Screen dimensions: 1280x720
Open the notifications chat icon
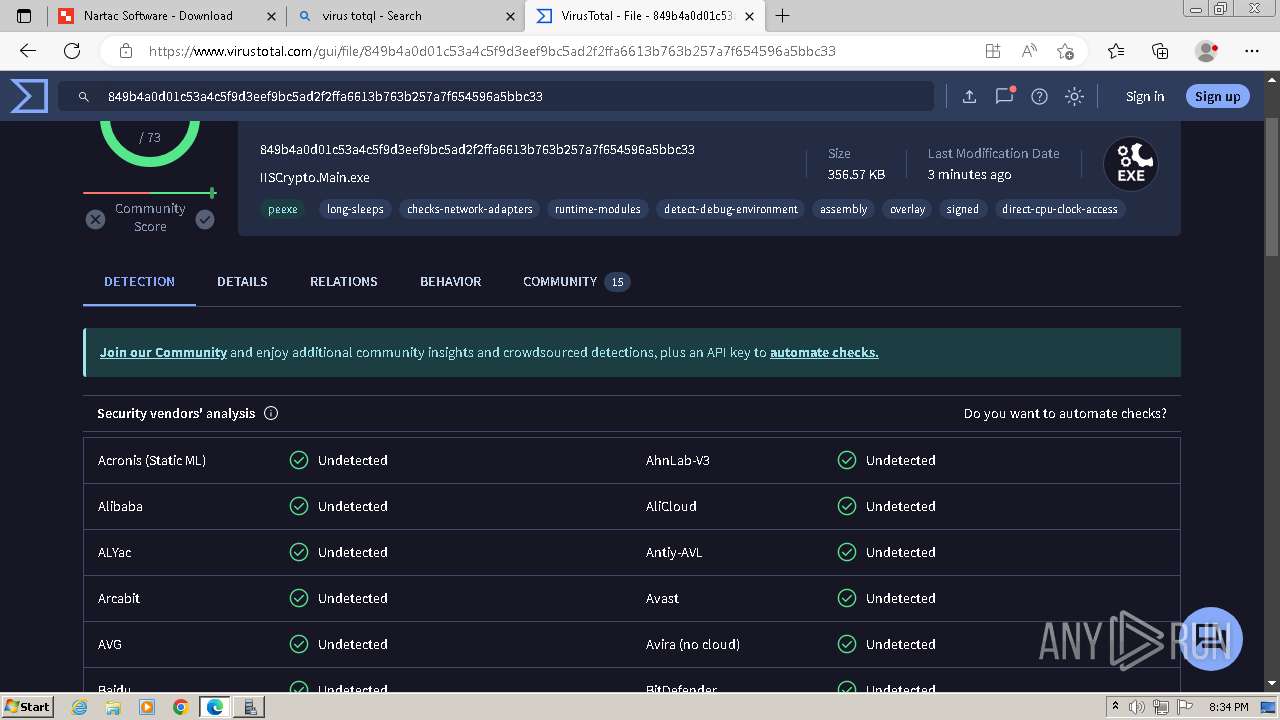(x=1004, y=96)
